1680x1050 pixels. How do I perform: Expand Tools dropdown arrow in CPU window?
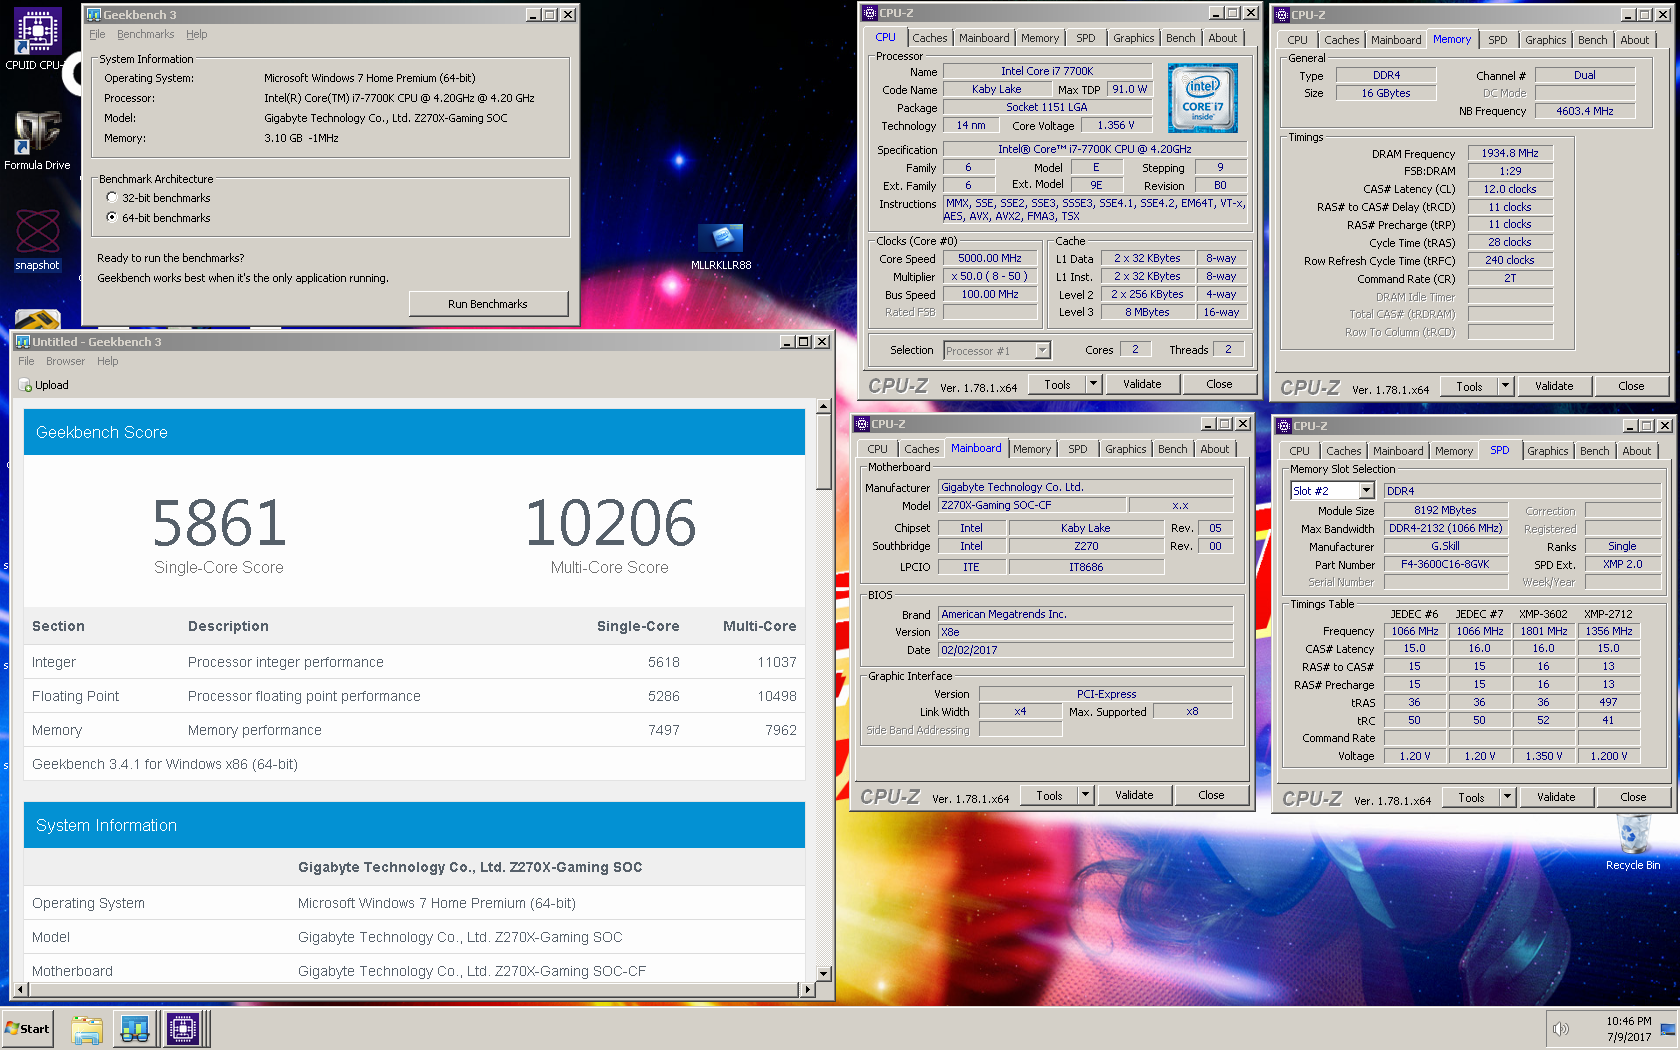point(1093,384)
